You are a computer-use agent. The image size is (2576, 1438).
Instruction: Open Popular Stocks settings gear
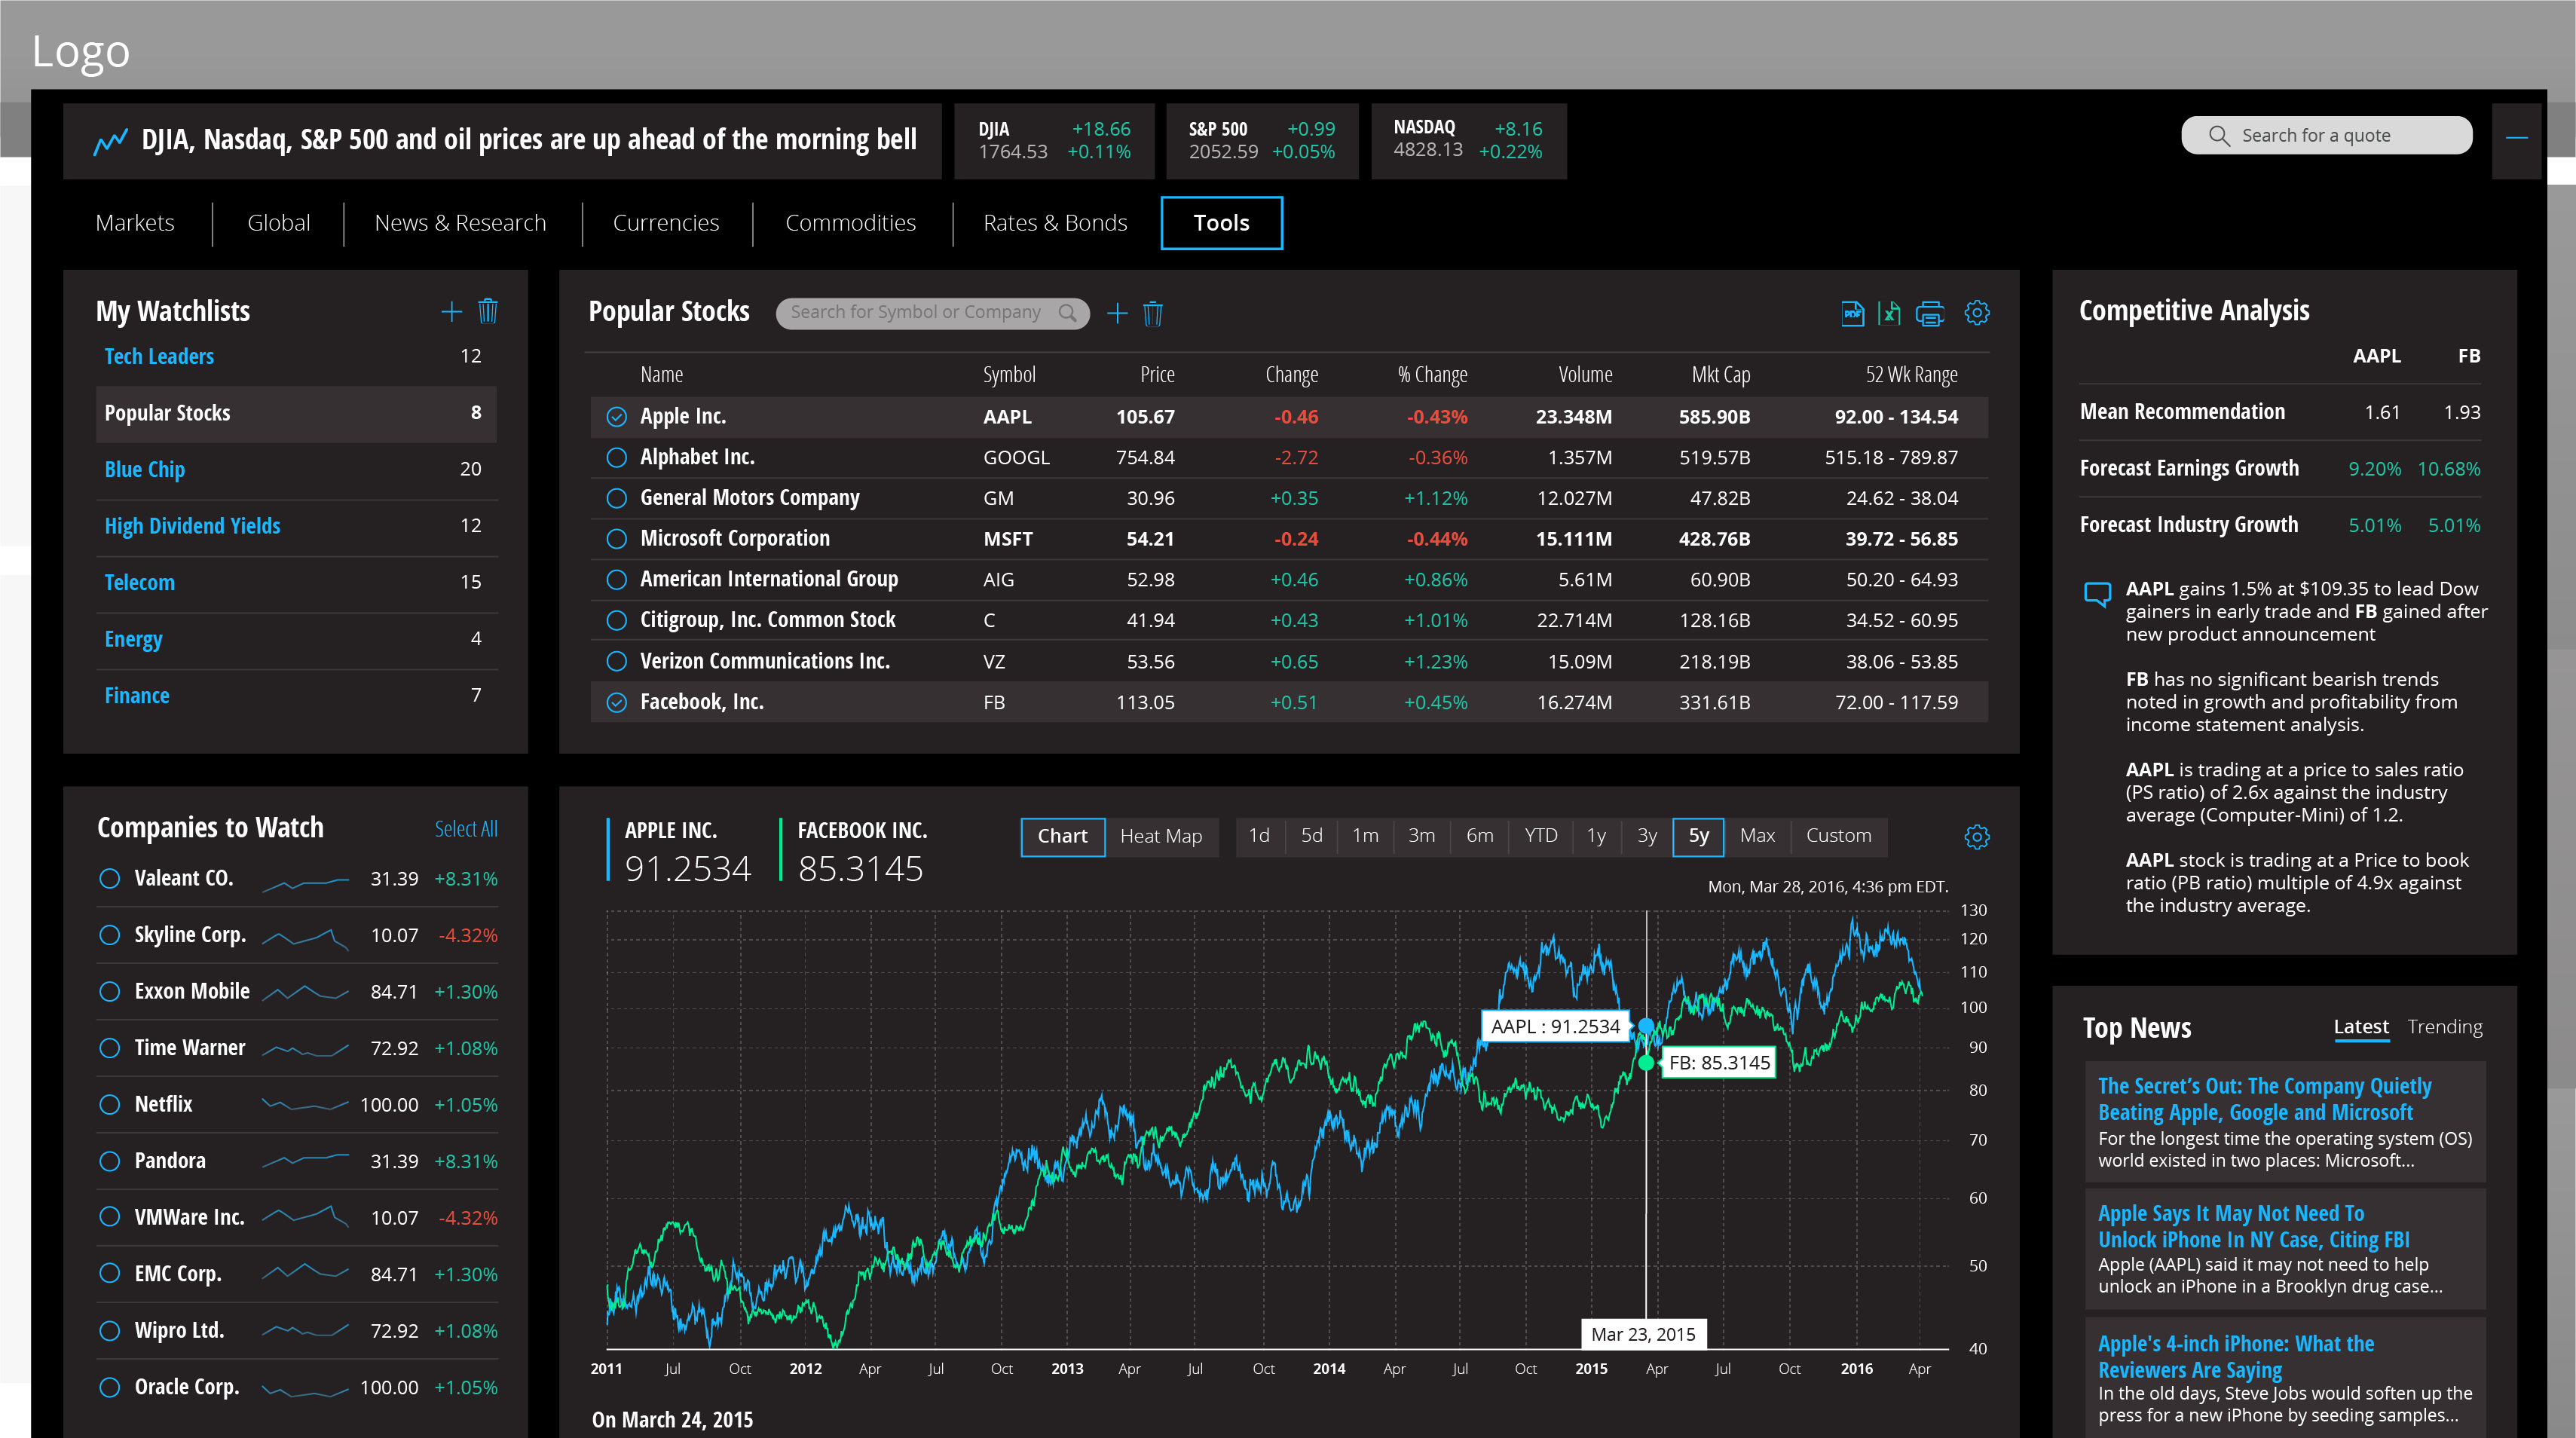click(1977, 313)
